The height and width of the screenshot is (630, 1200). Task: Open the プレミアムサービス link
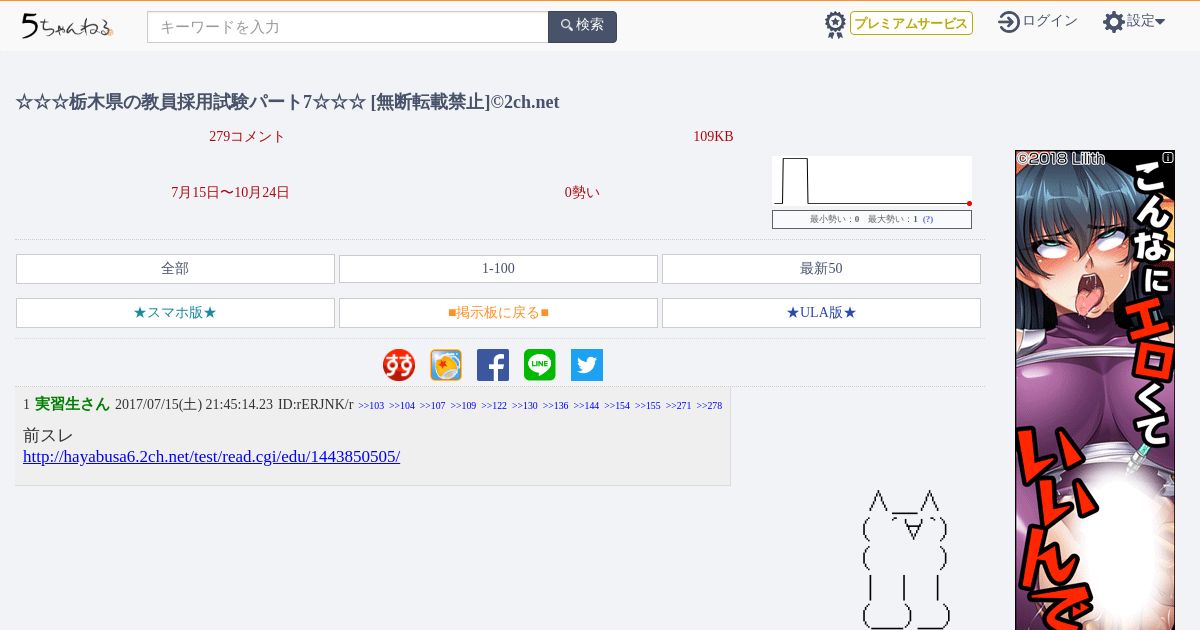(911, 23)
